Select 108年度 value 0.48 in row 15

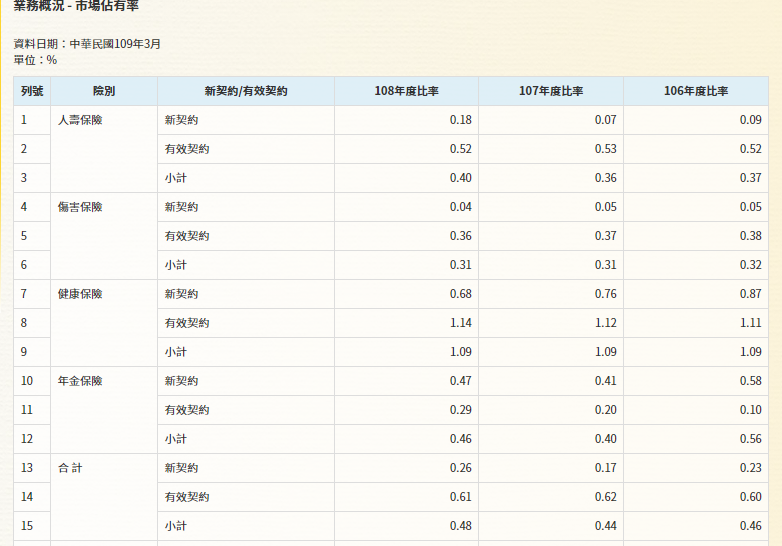(460, 526)
